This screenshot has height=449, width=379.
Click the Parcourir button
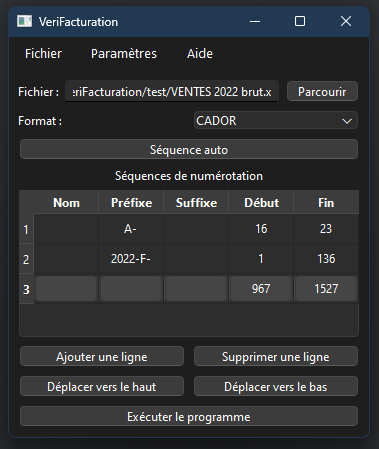(322, 91)
